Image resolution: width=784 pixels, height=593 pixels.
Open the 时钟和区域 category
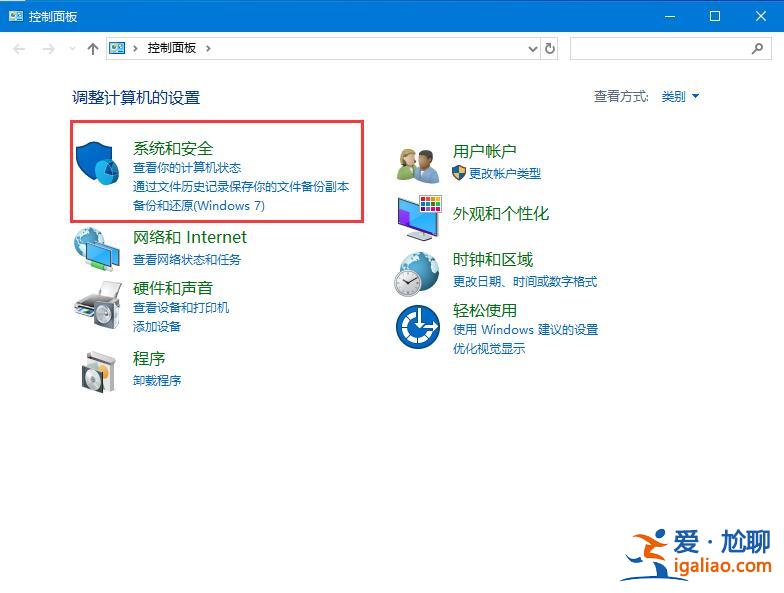tap(493, 260)
